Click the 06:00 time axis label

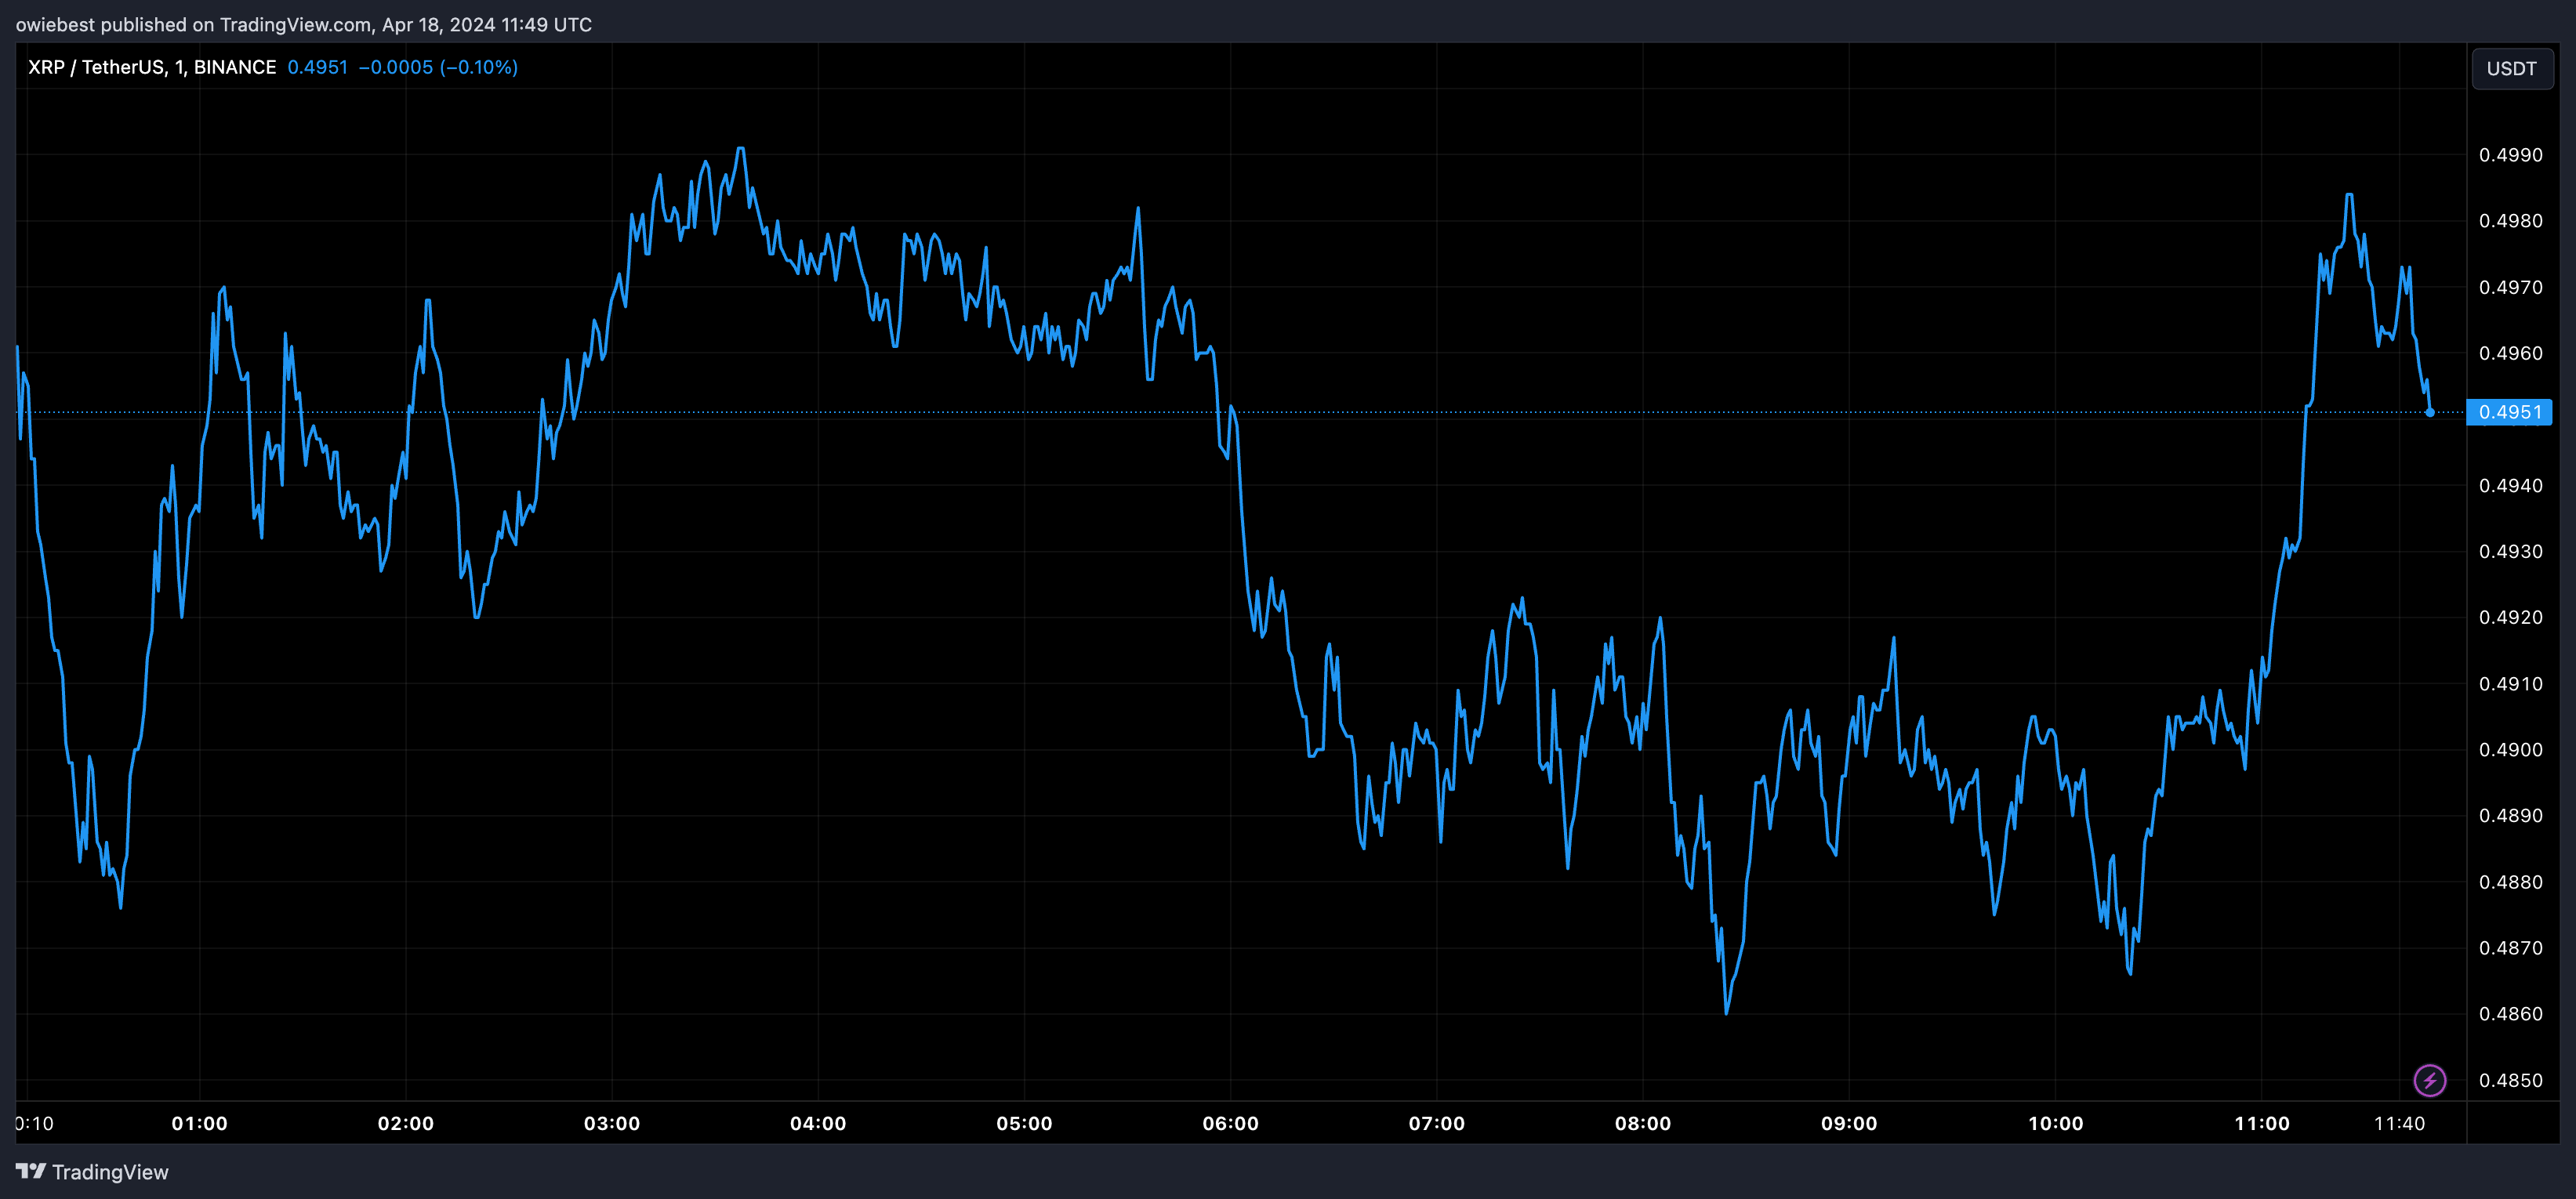point(1230,1123)
